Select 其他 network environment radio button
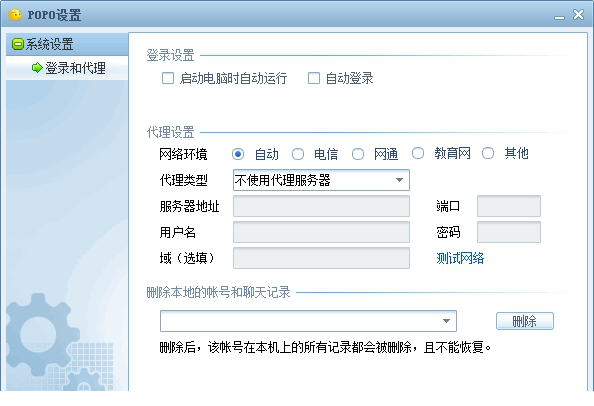The height and width of the screenshot is (406, 594). (x=488, y=153)
